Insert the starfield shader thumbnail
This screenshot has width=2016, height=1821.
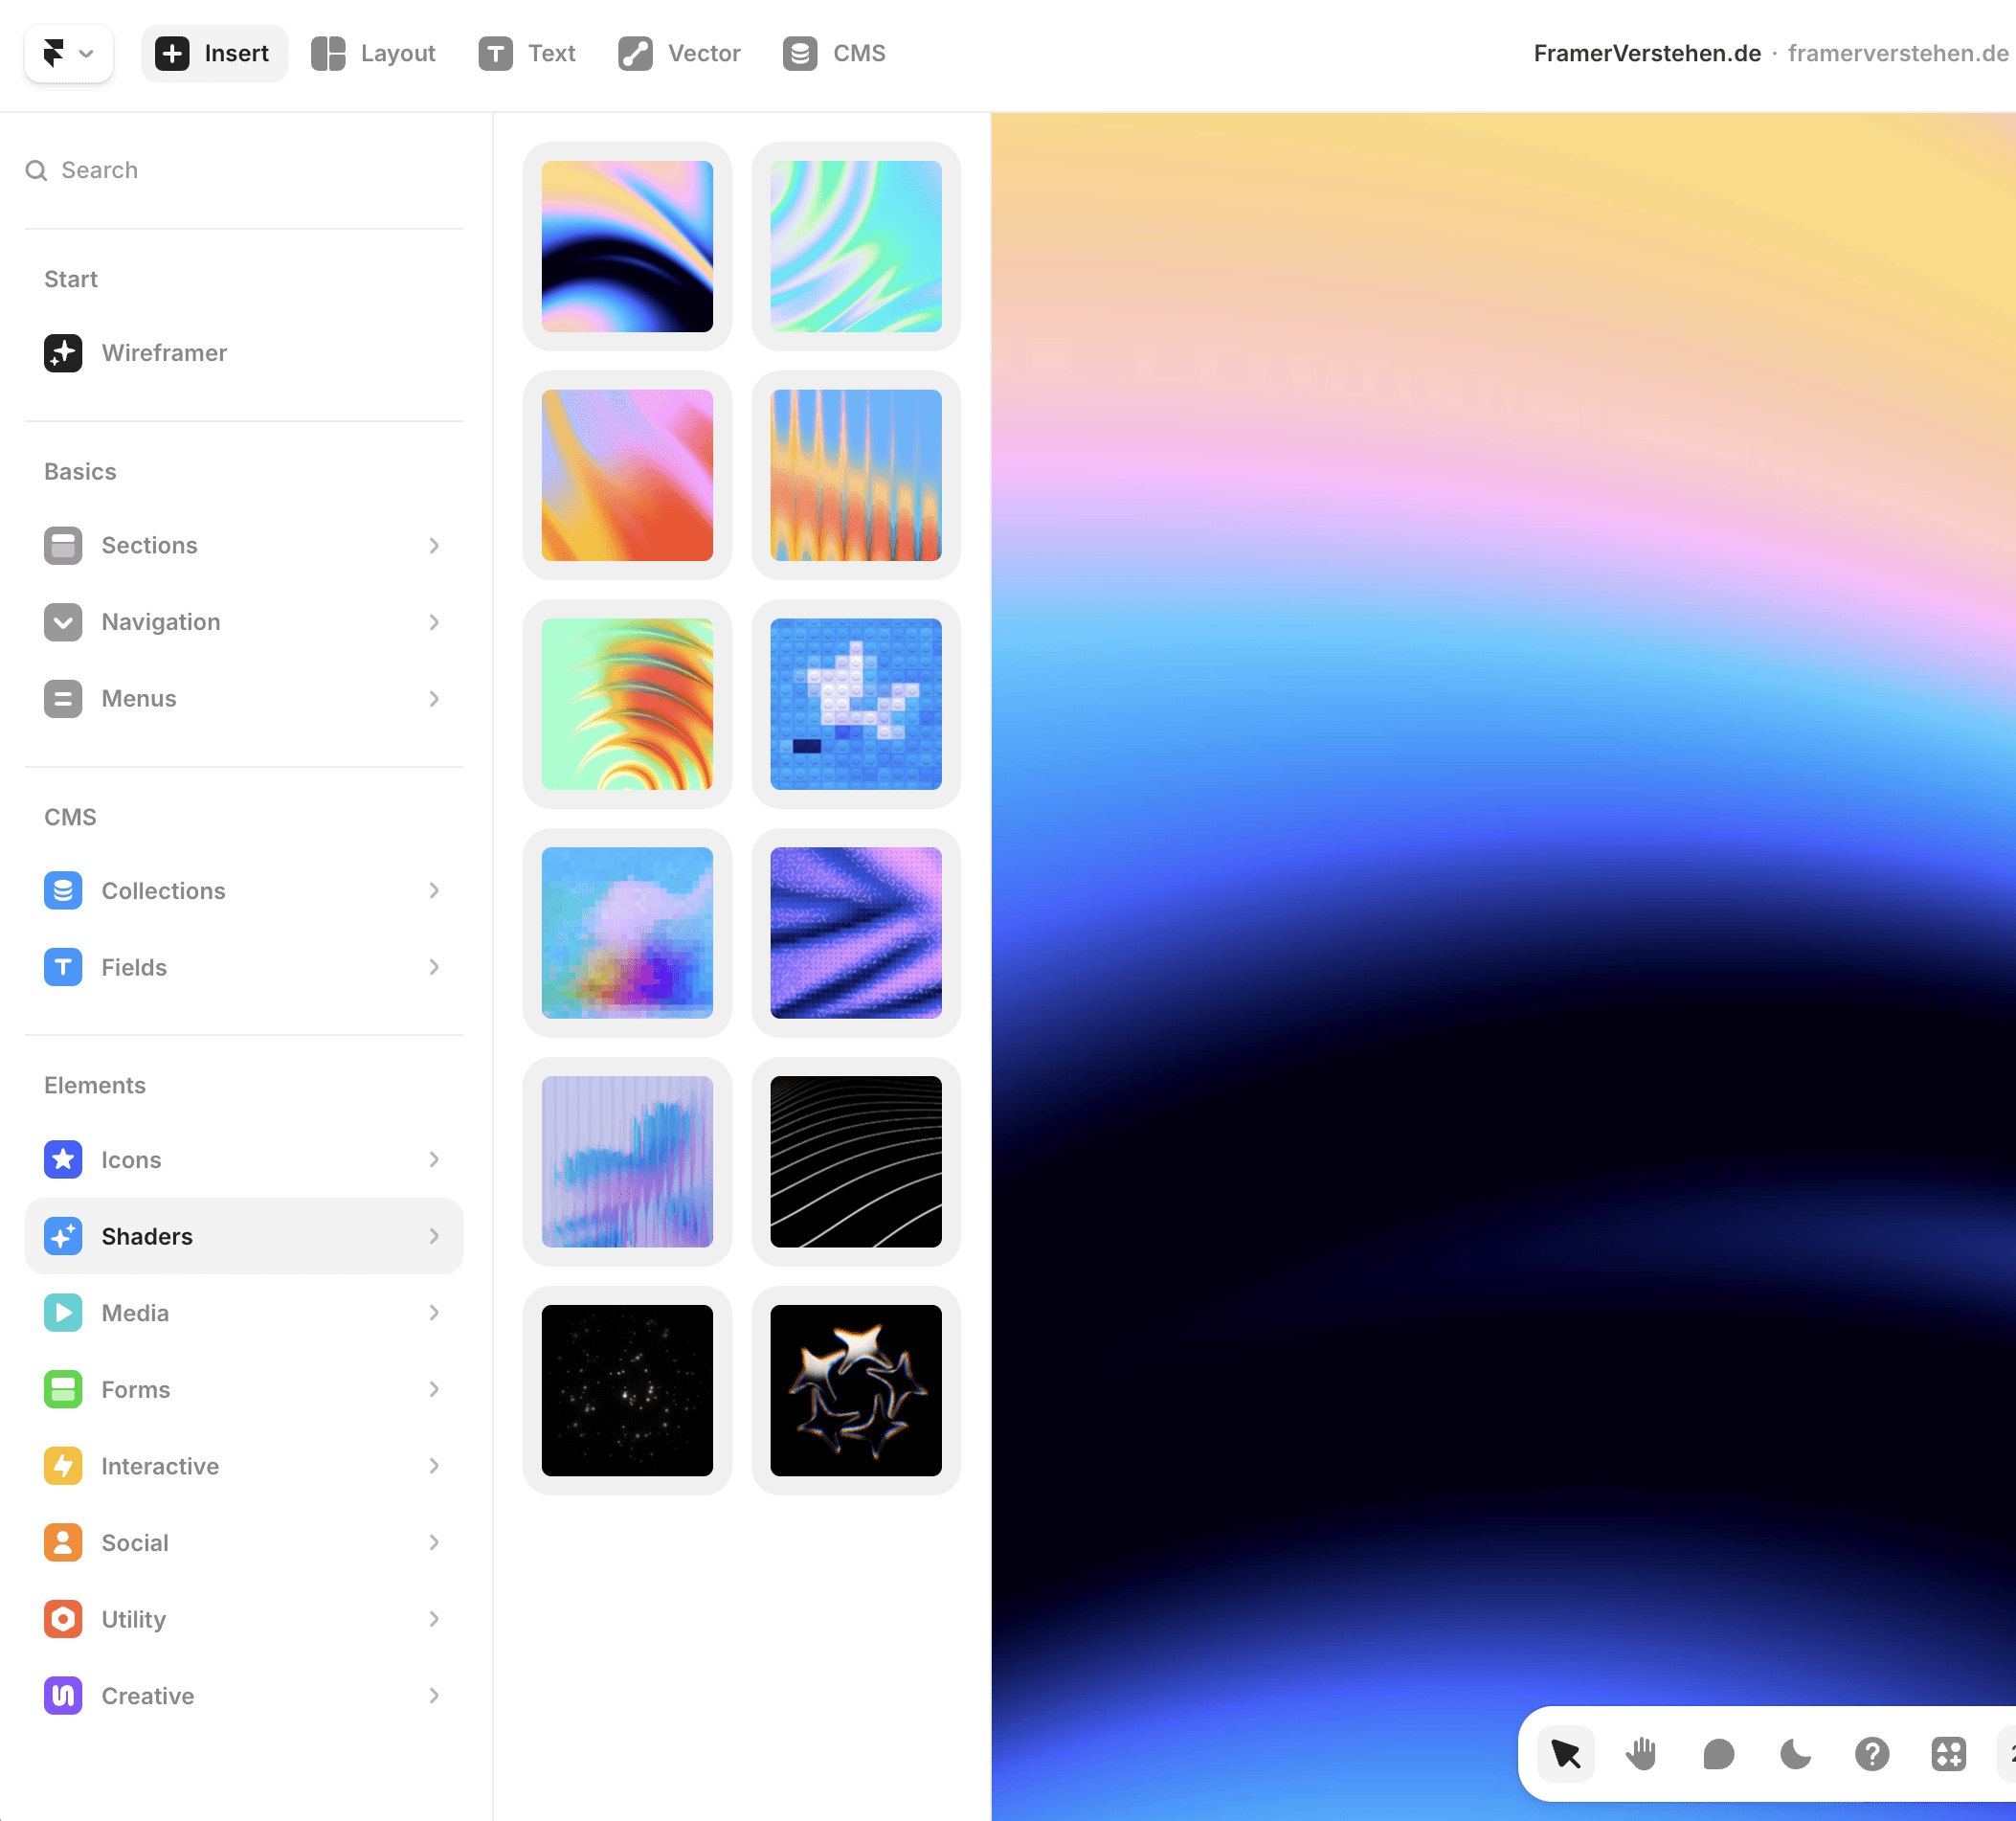click(x=627, y=1390)
